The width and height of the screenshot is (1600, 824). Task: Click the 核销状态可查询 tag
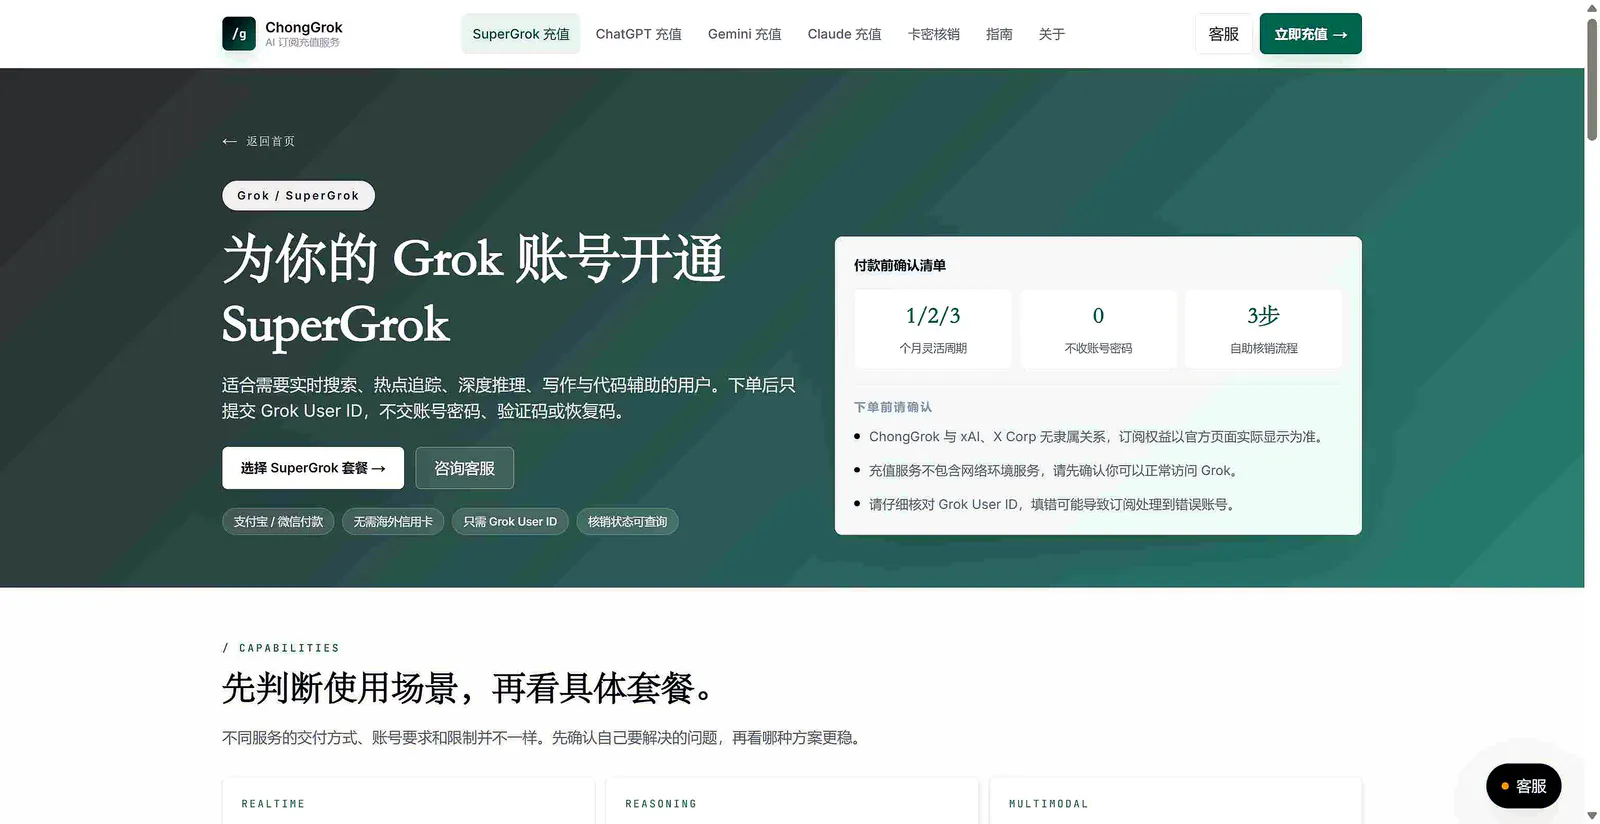(x=627, y=522)
